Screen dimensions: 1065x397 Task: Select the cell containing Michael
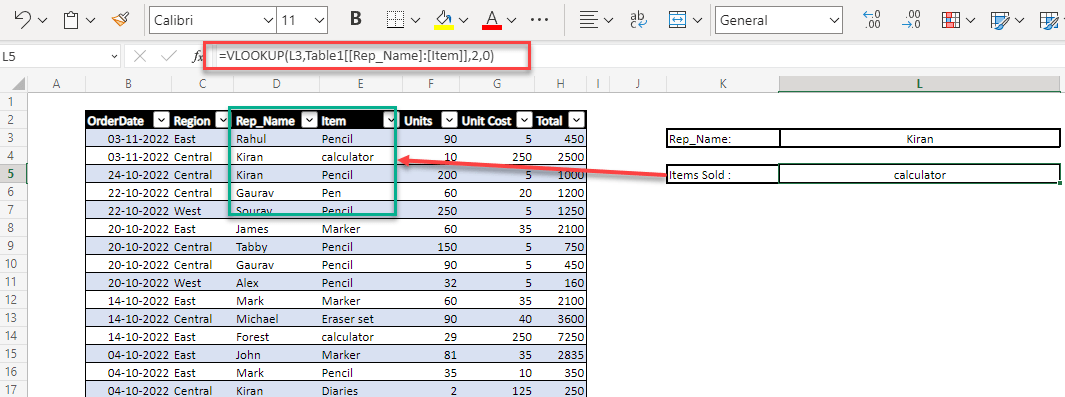276,318
